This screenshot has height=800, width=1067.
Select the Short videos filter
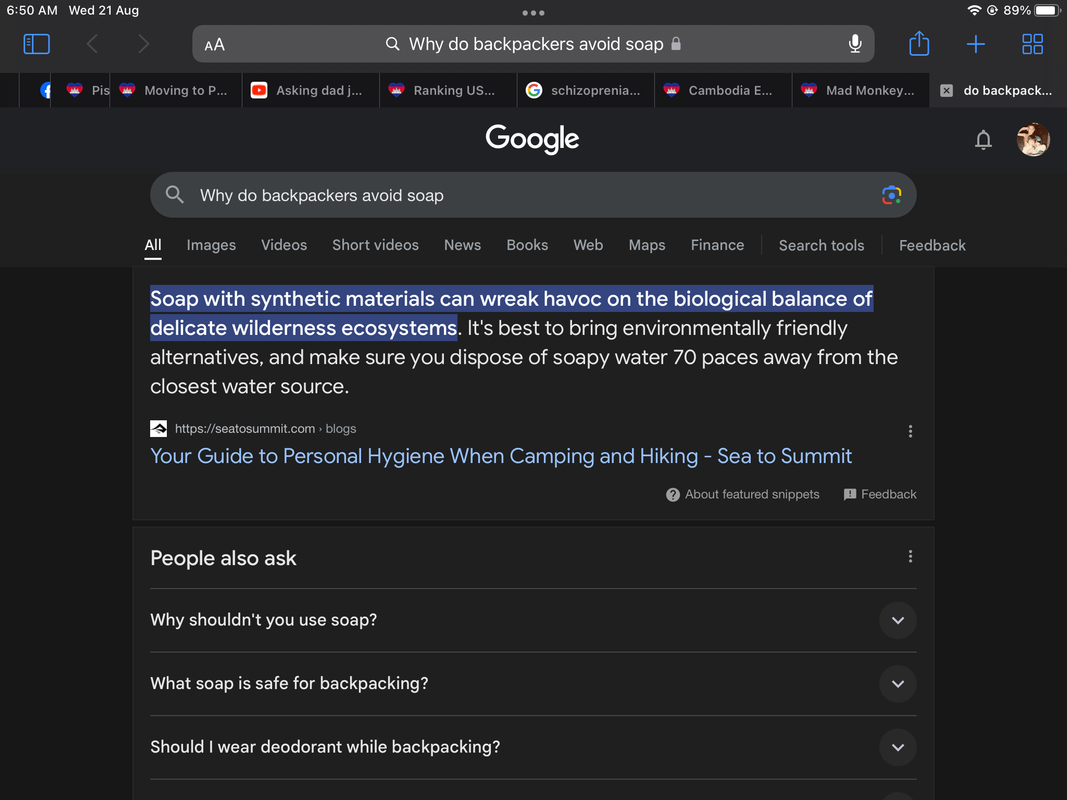coord(375,245)
